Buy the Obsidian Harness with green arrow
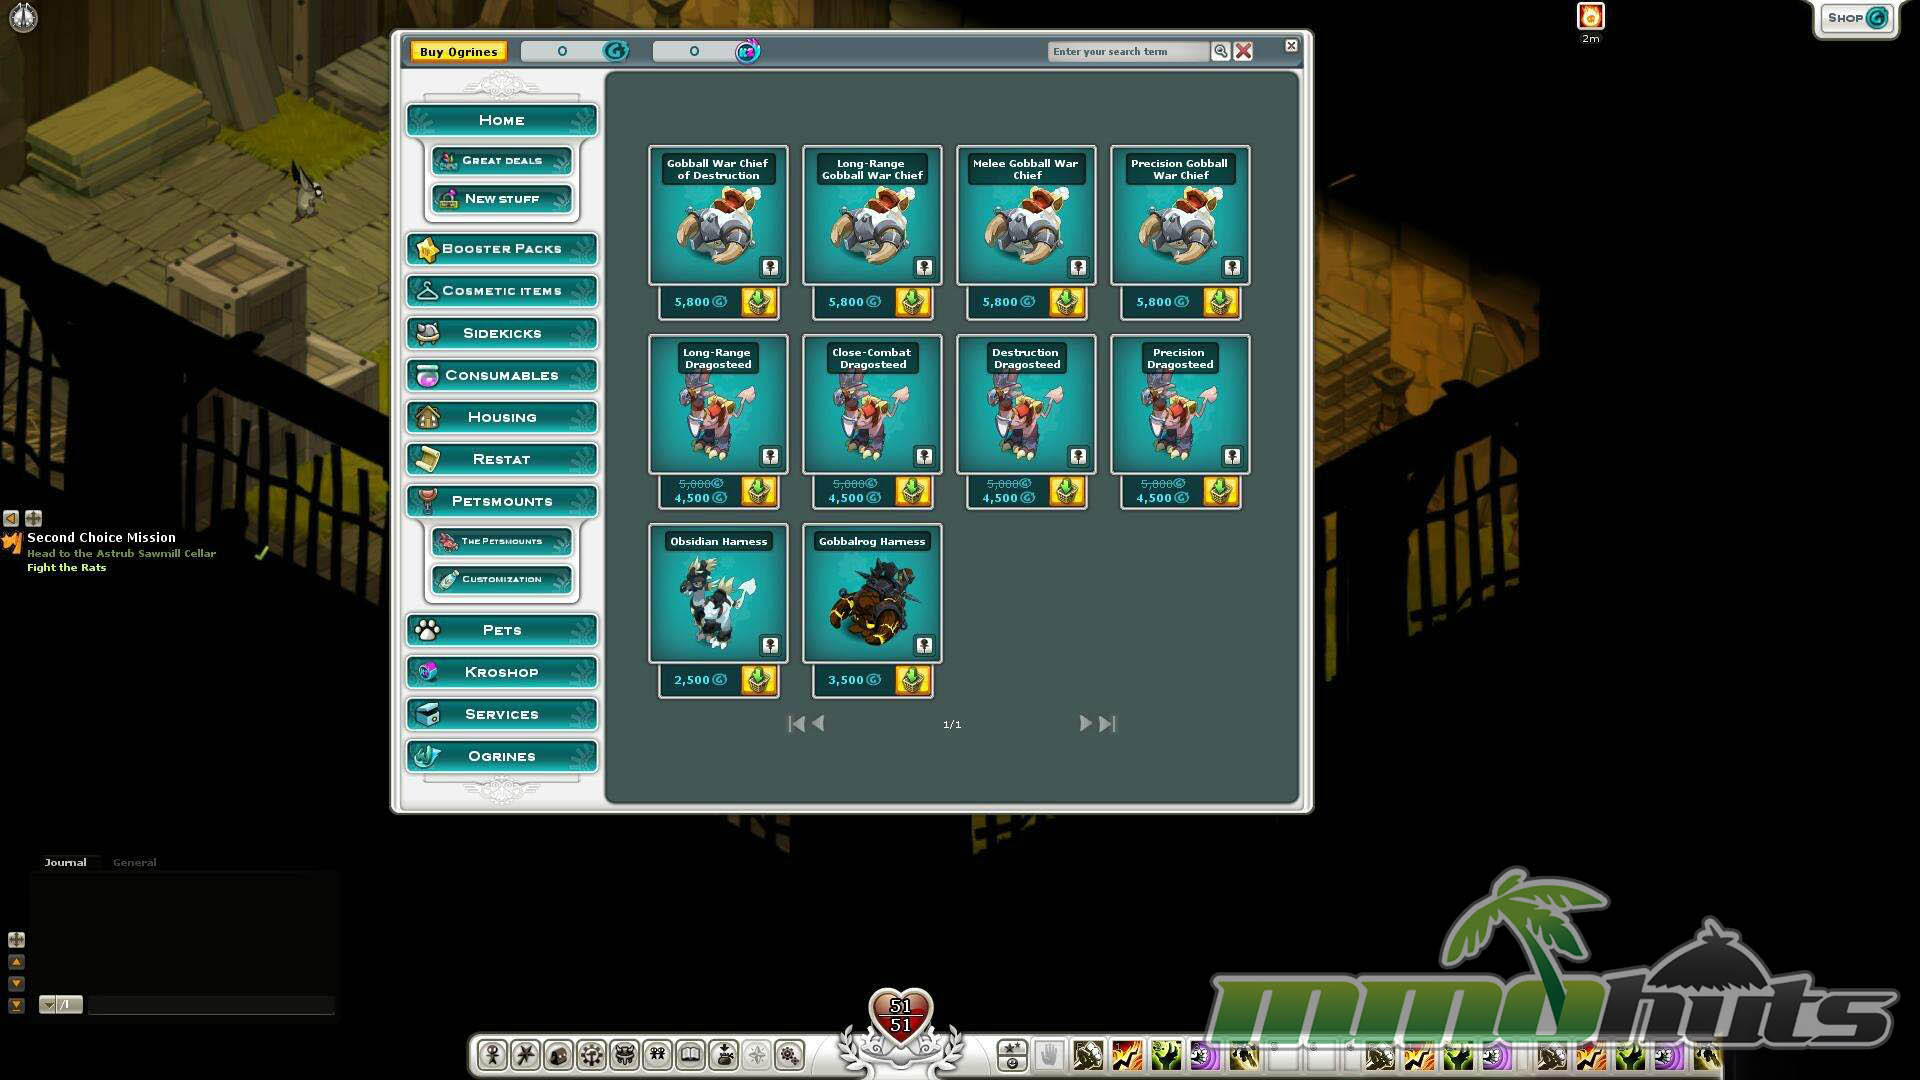 point(758,680)
